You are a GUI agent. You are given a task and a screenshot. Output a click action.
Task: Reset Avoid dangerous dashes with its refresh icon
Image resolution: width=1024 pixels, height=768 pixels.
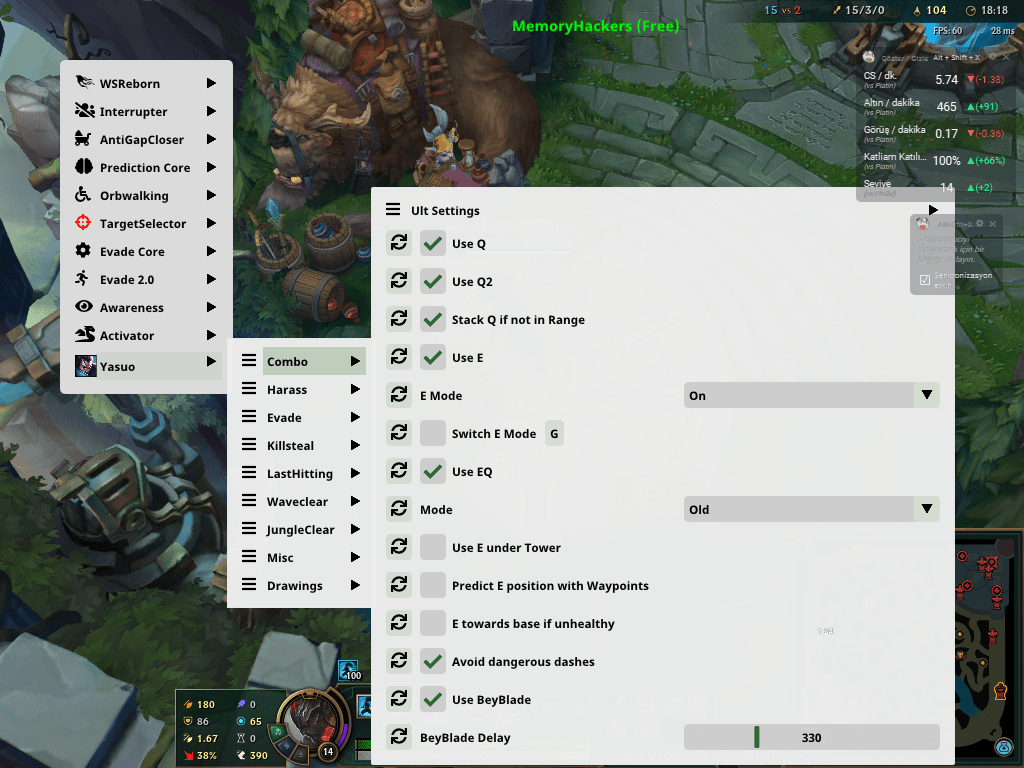pyautogui.click(x=398, y=661)
